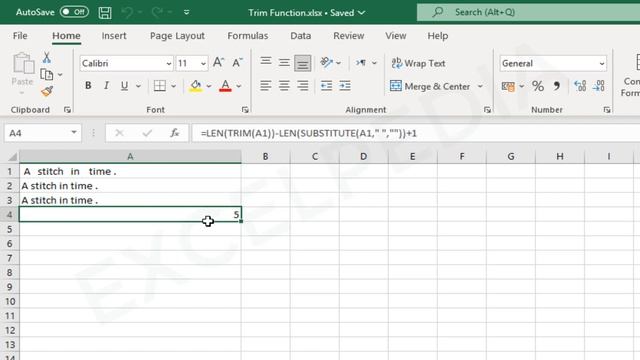640x360 pixels.
Task: Click the Copy icon
Action: [47, 75]
